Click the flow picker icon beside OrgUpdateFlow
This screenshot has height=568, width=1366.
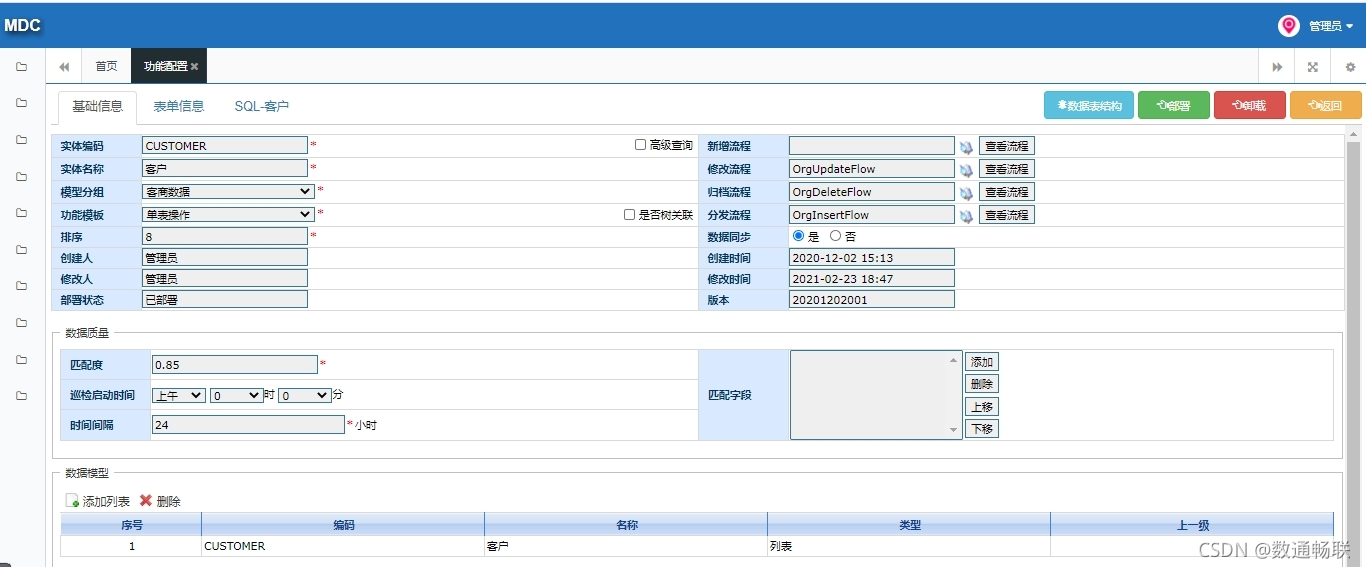point(967,170)
